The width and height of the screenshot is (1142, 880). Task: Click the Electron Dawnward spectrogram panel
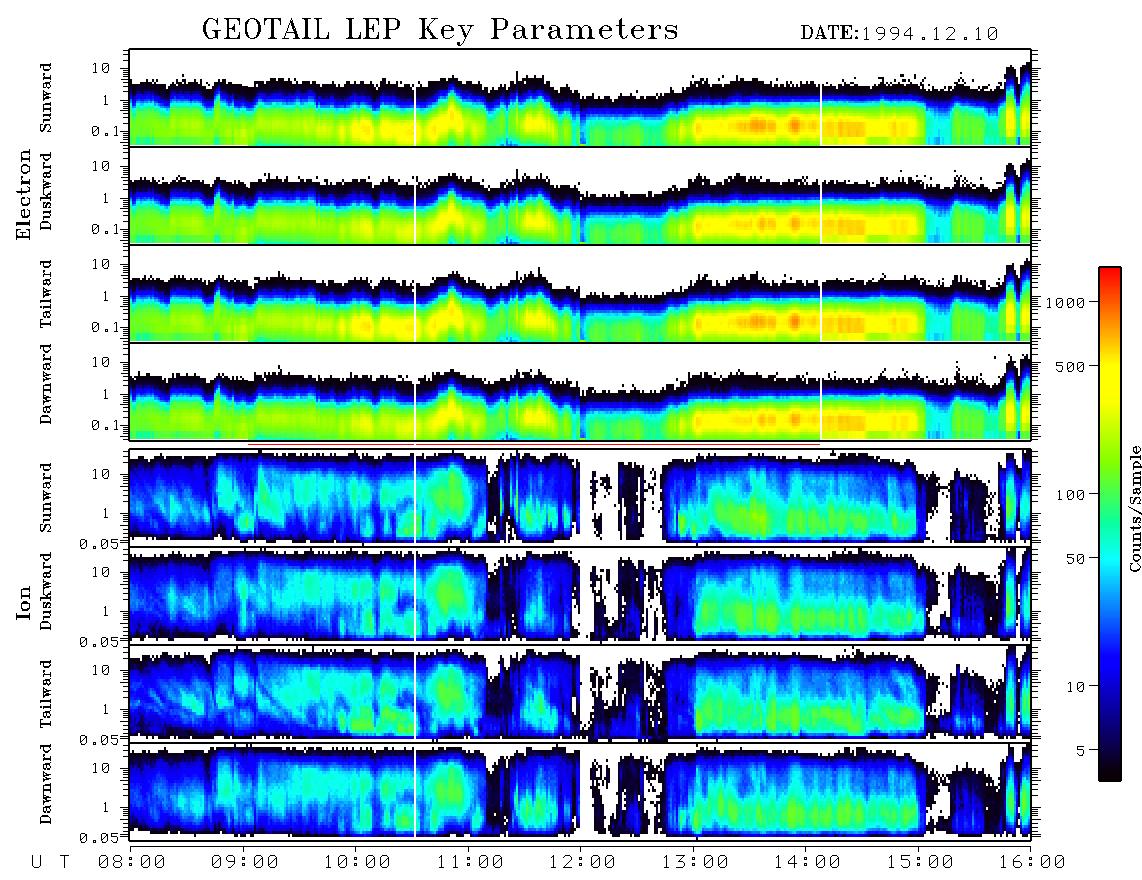[x=580, y=392]
